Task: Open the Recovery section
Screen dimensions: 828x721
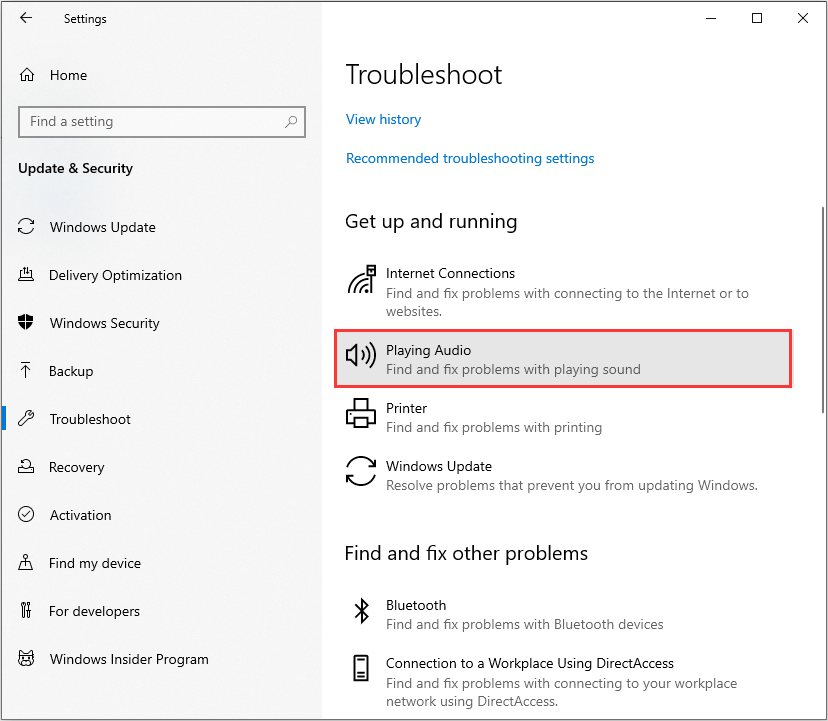Action: coord(77,467)
